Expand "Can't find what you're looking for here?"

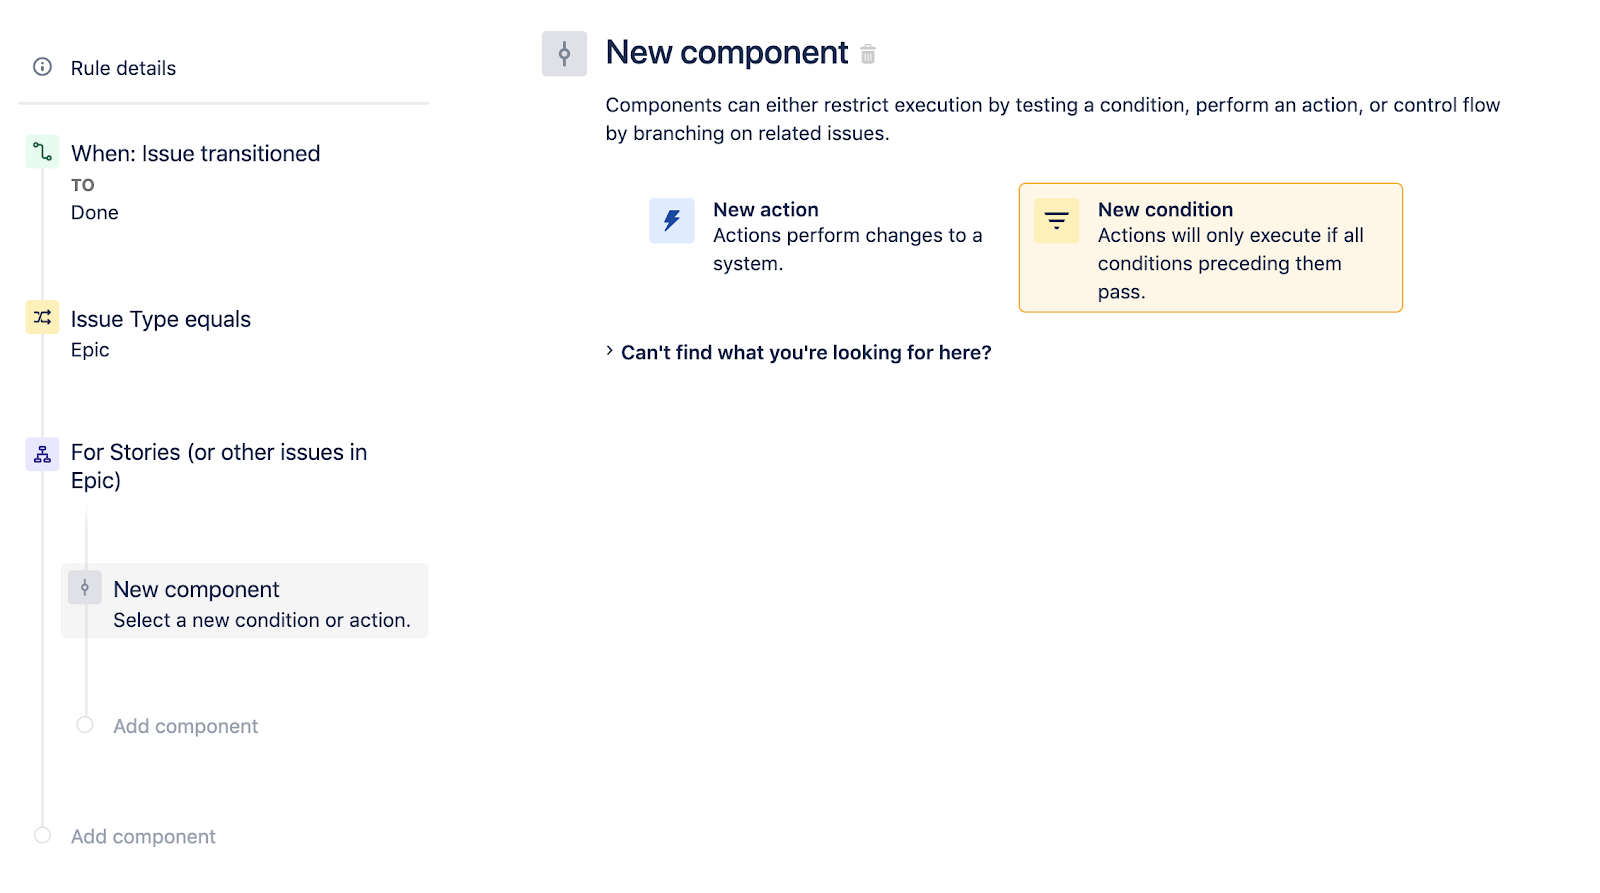(x=806, y=352)
